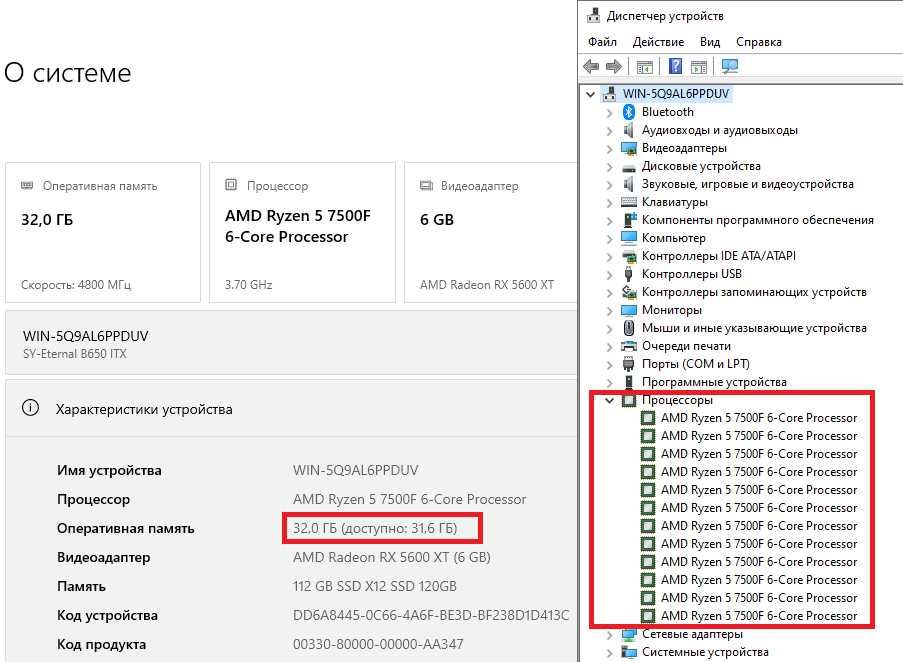Click the Код устройства DD6A8445 value
903x662 pixels.
(431, 615)
